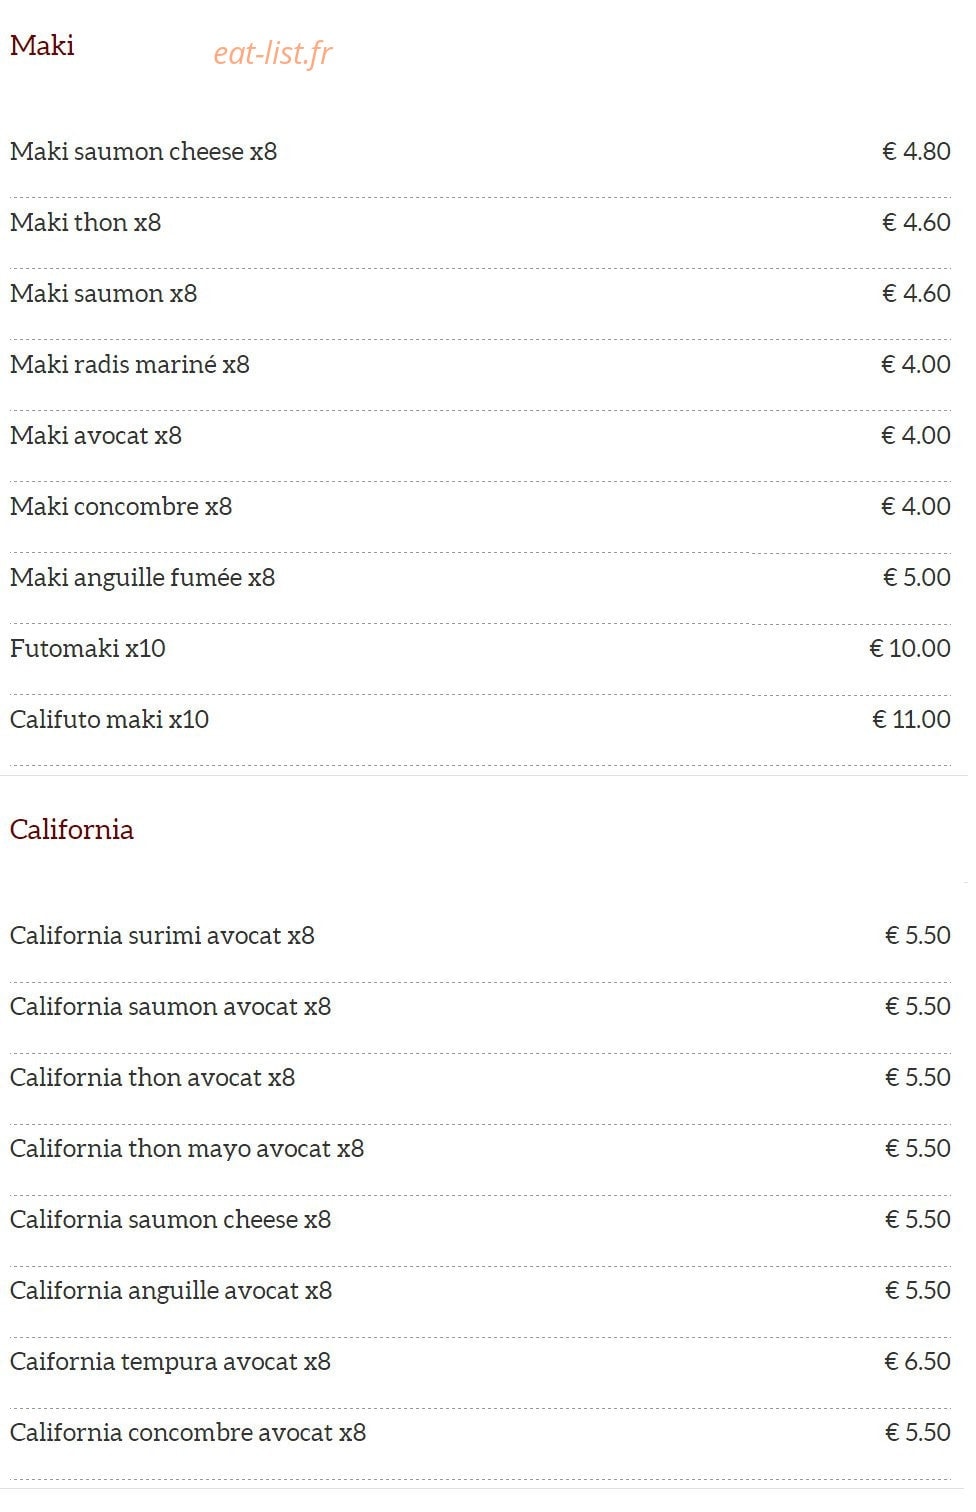Choose Maki saumon cheese x8 item

(143, 151)
